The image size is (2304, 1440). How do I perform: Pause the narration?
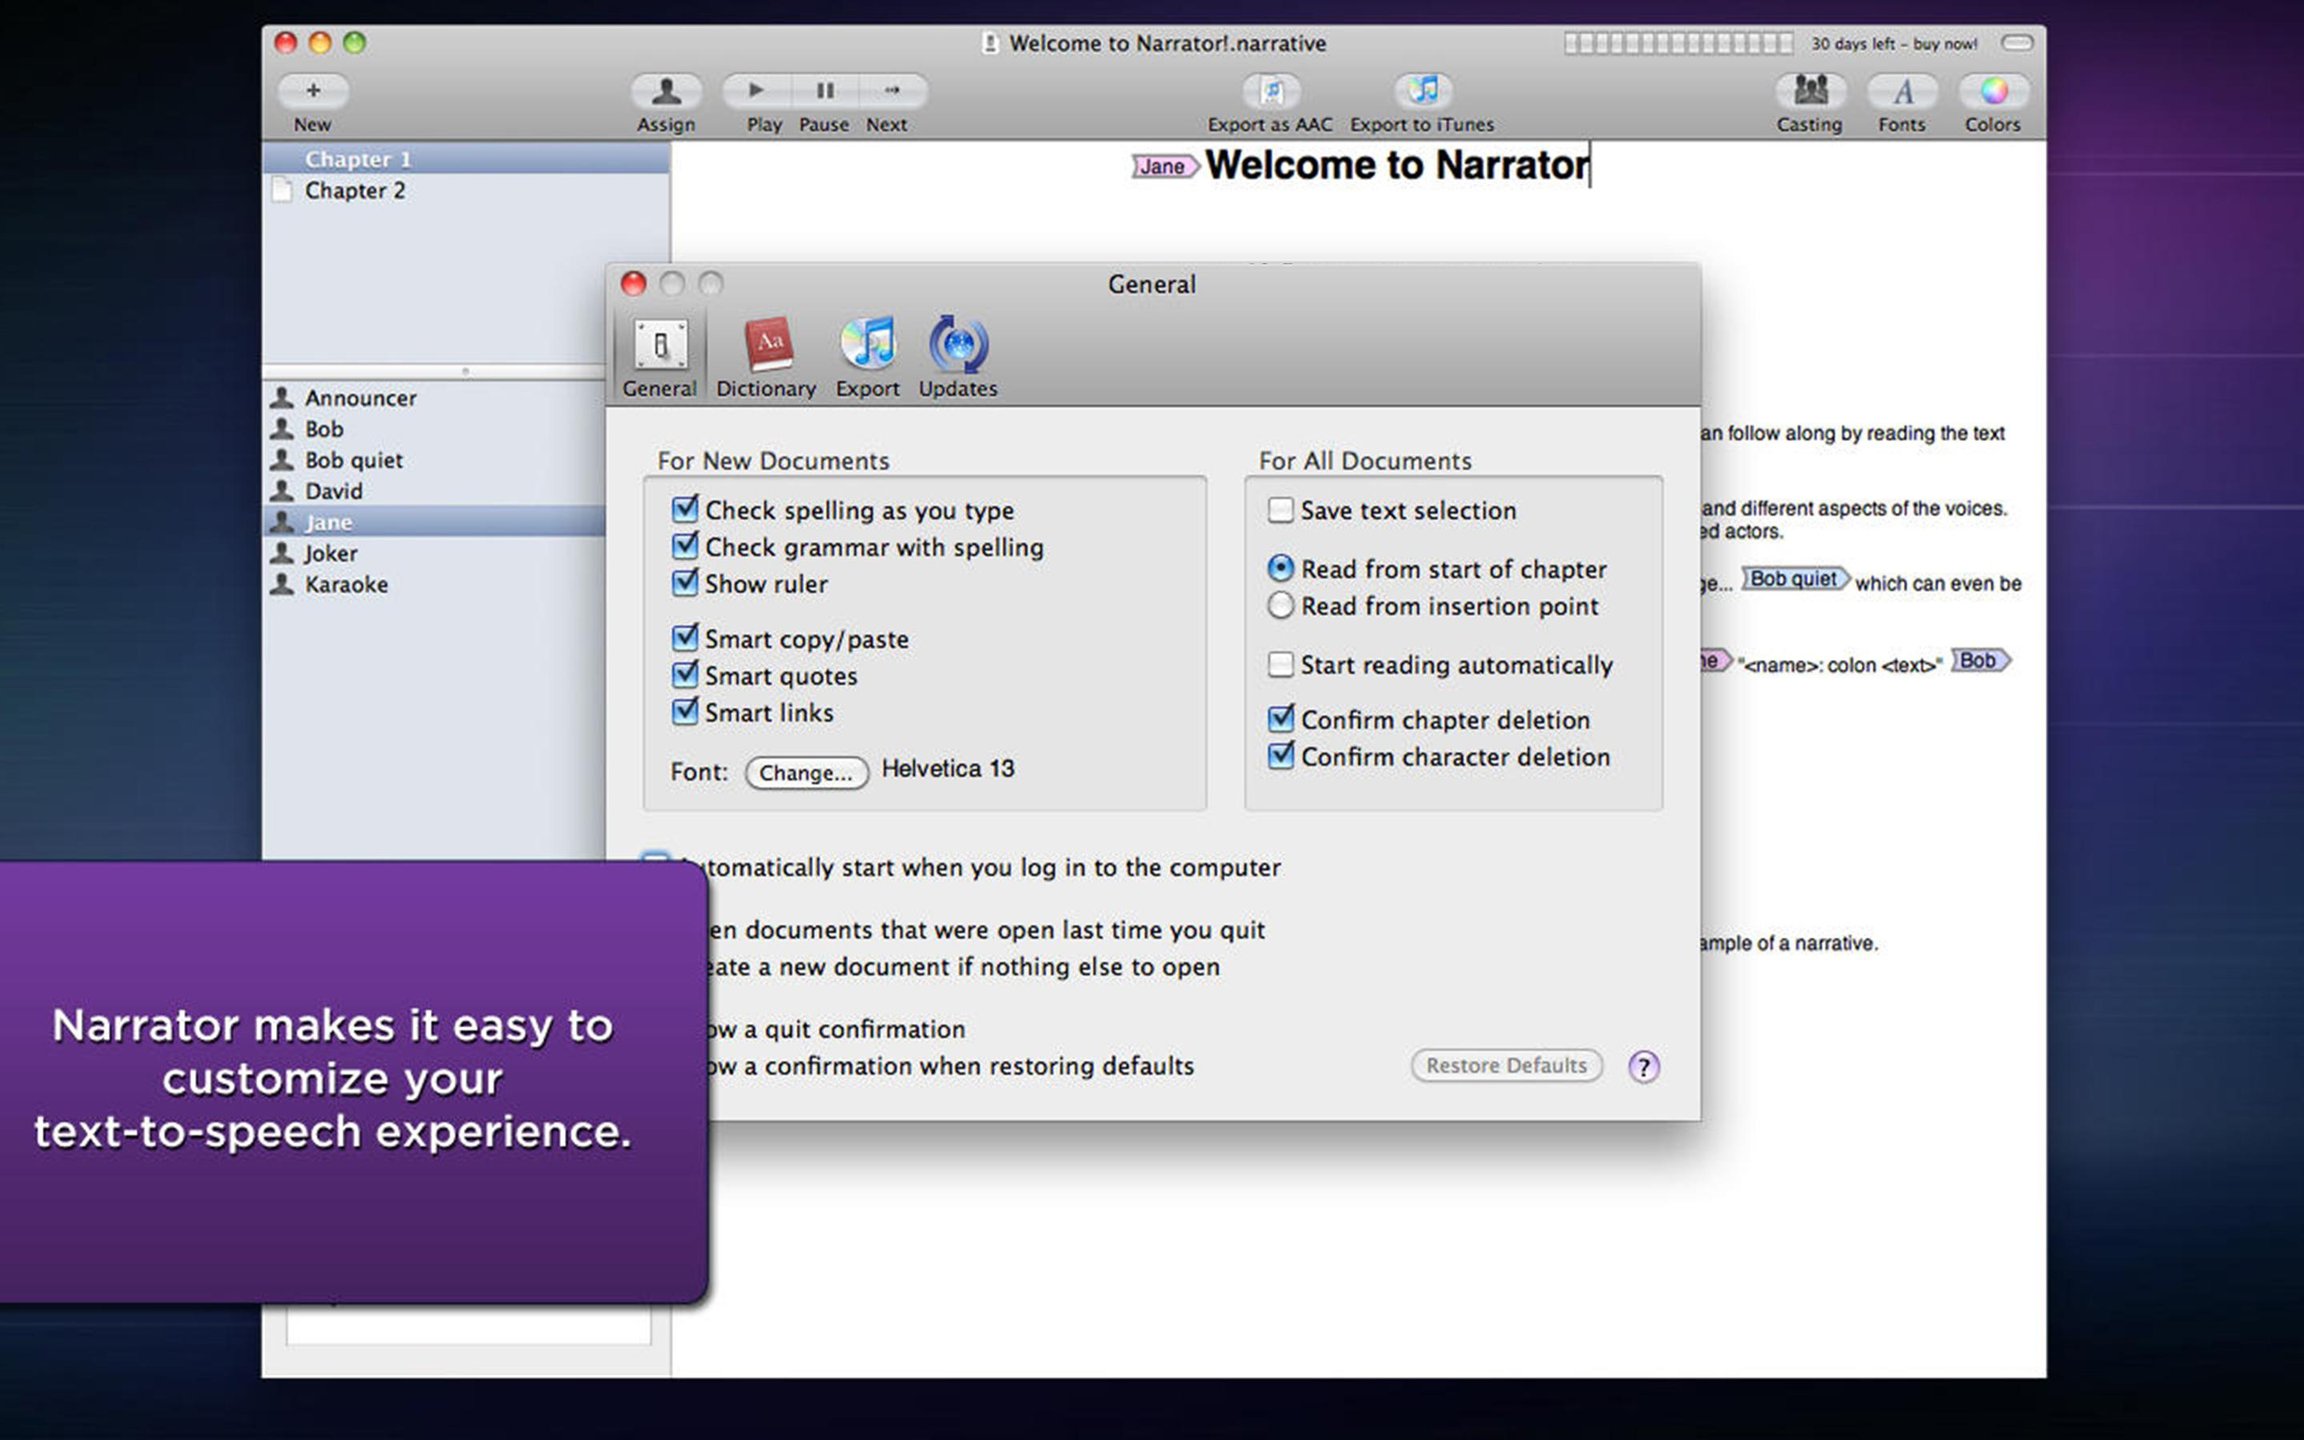coord(825,91)
